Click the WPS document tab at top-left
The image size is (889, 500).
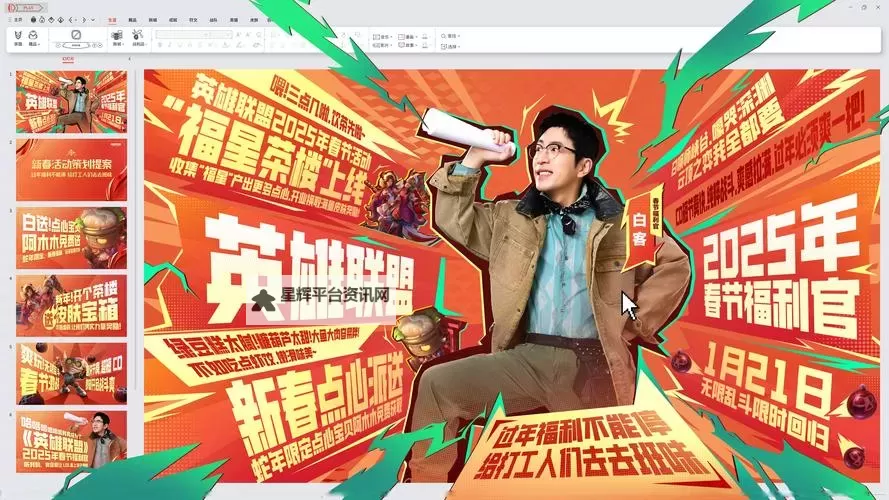pyautogui.click(x=27, y=7)
